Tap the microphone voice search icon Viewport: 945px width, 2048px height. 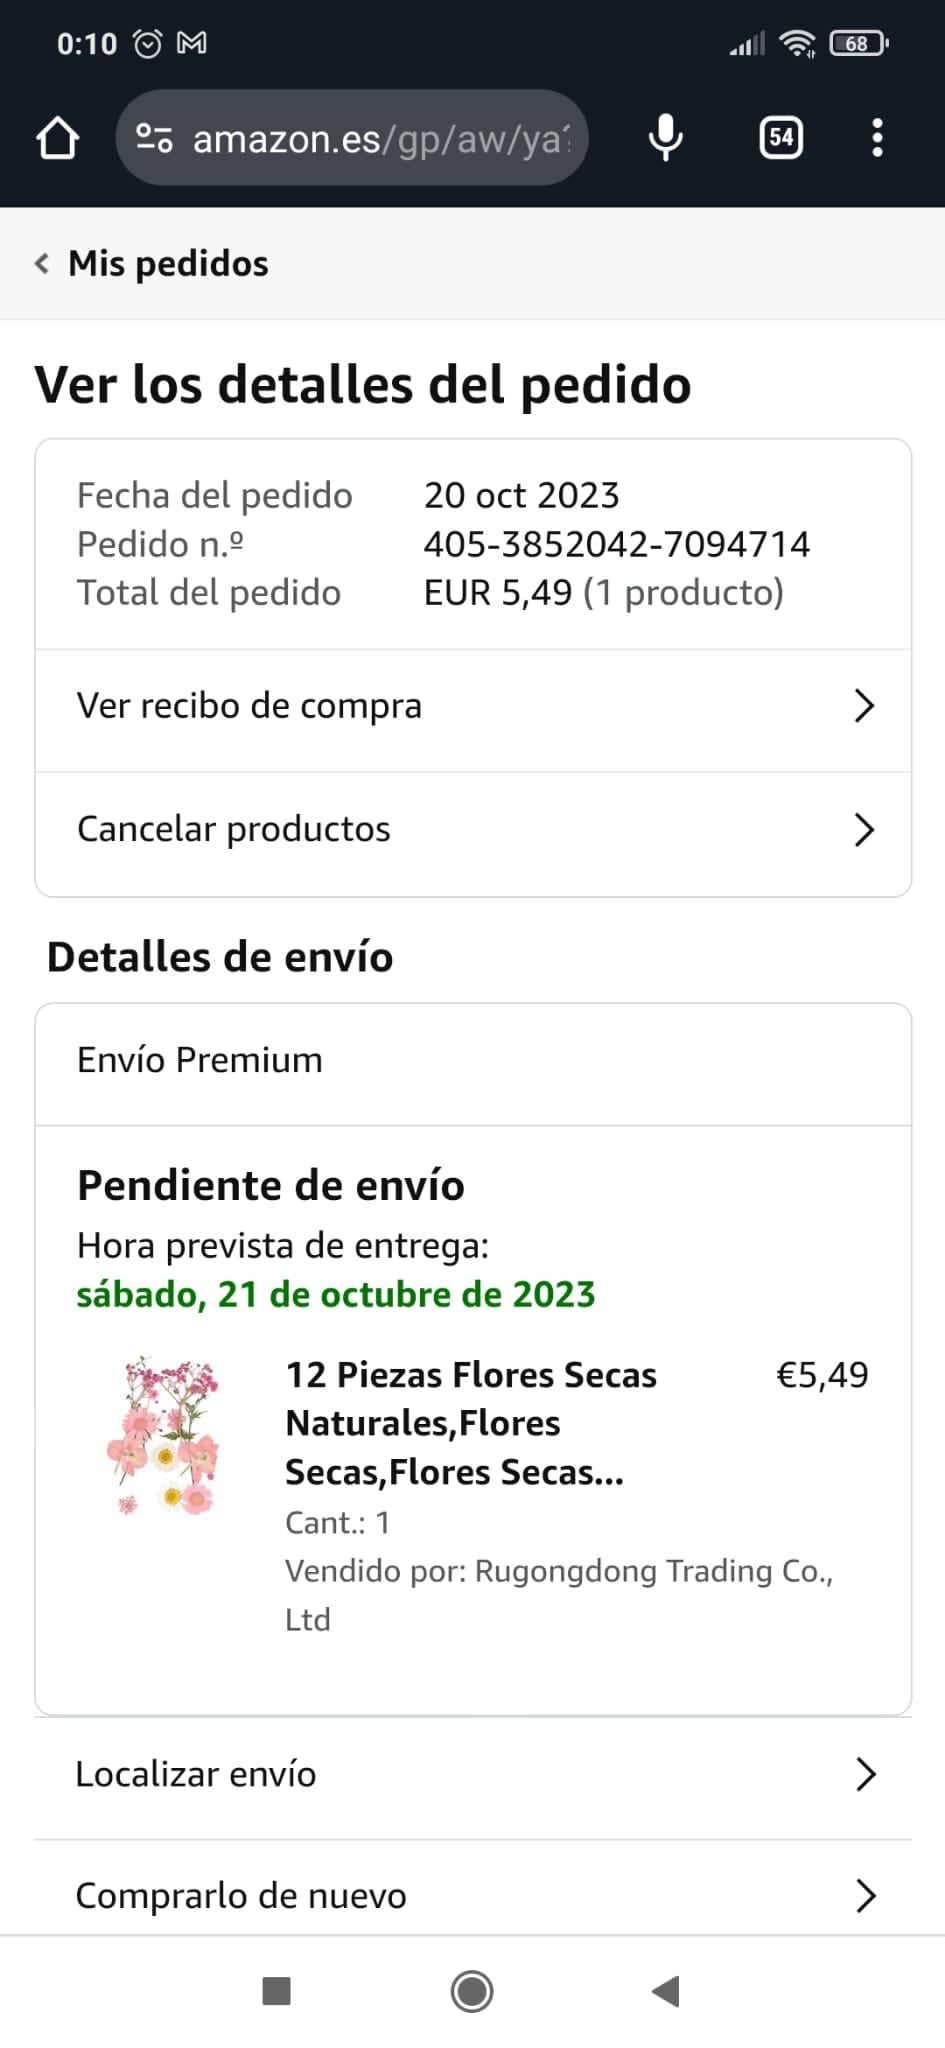click(x=665, y=138)
